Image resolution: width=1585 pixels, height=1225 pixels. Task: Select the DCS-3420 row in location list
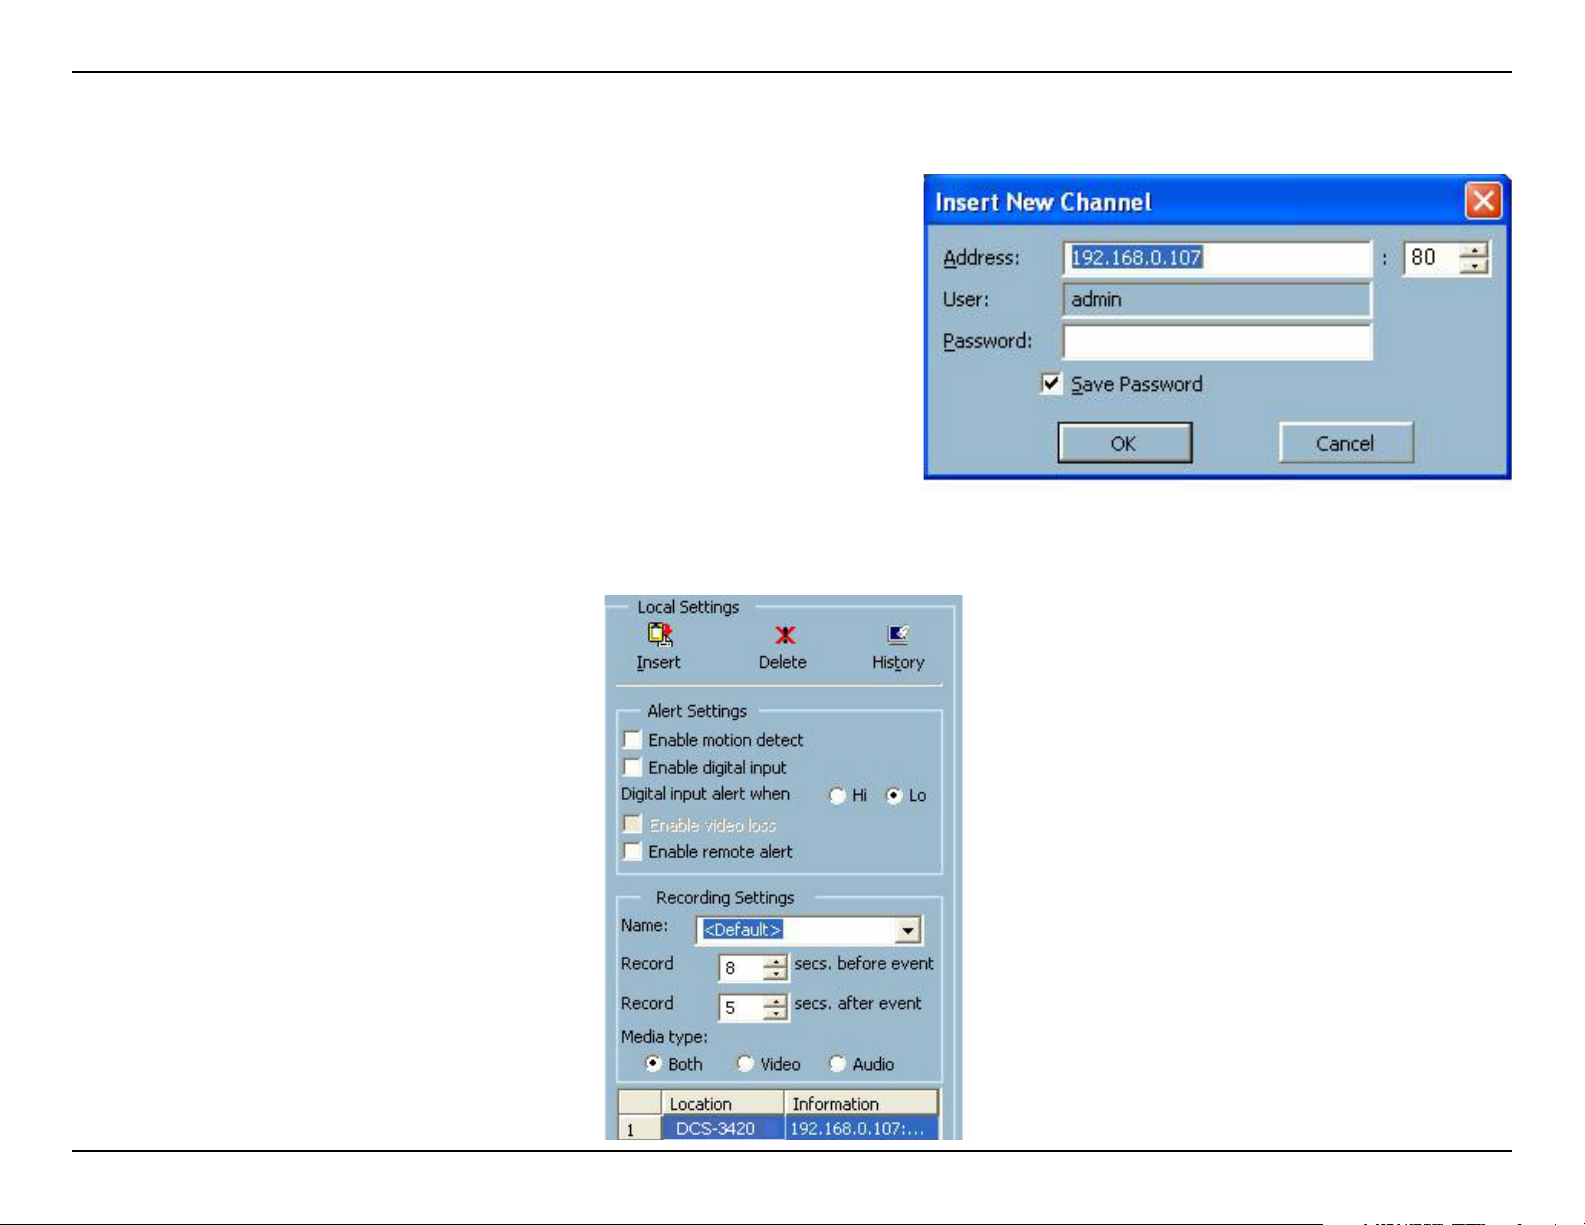(x=716, y=1128)
